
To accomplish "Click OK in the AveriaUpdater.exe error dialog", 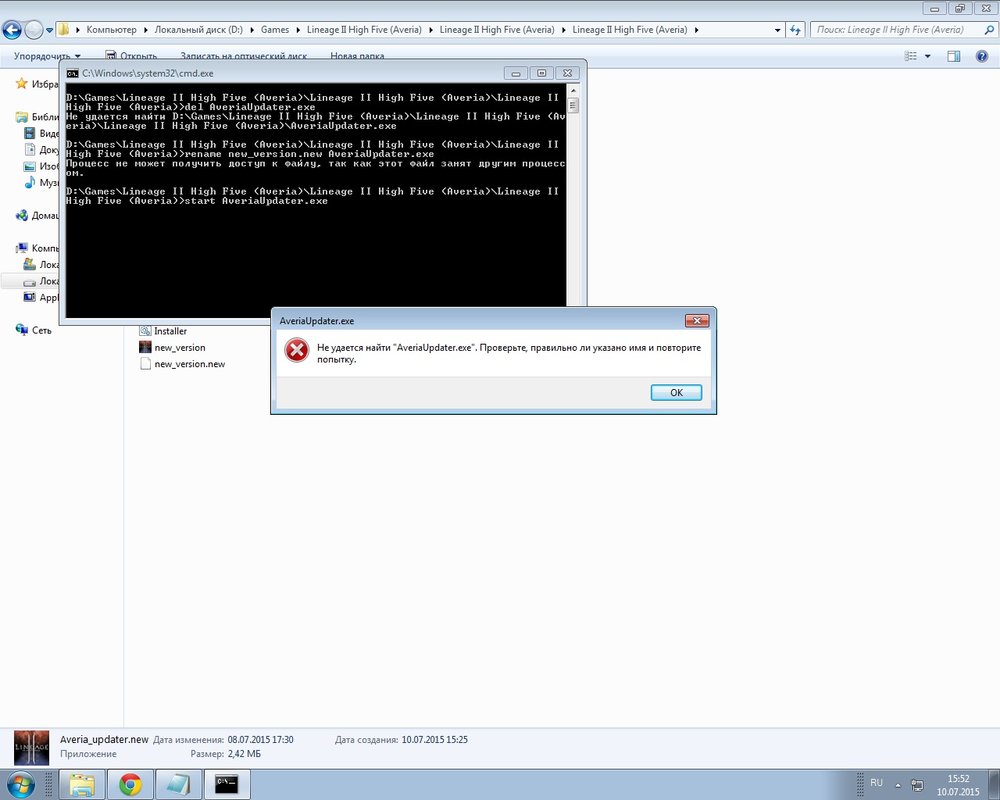I will click(x=676, y=393).
